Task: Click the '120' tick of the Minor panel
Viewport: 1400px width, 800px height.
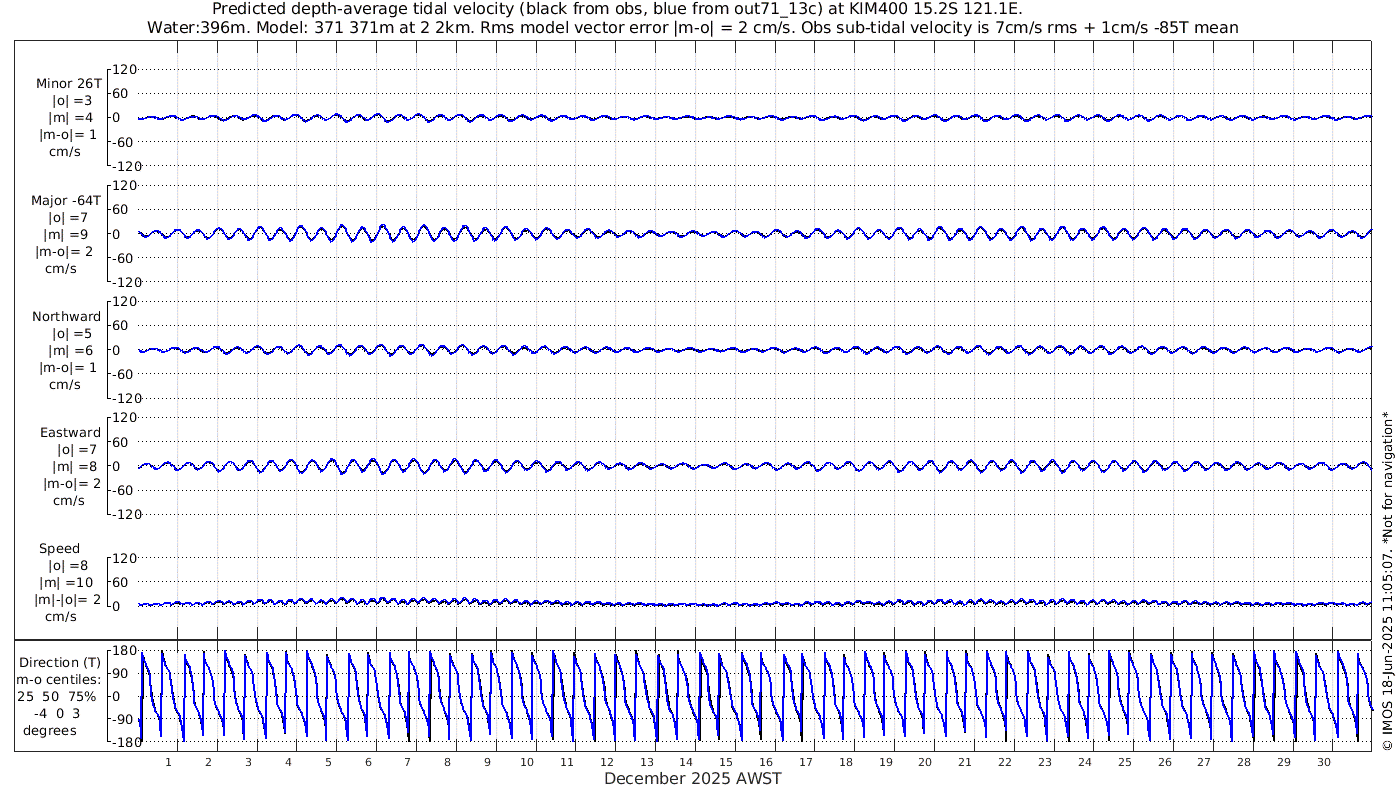Action: pos(123,69)
